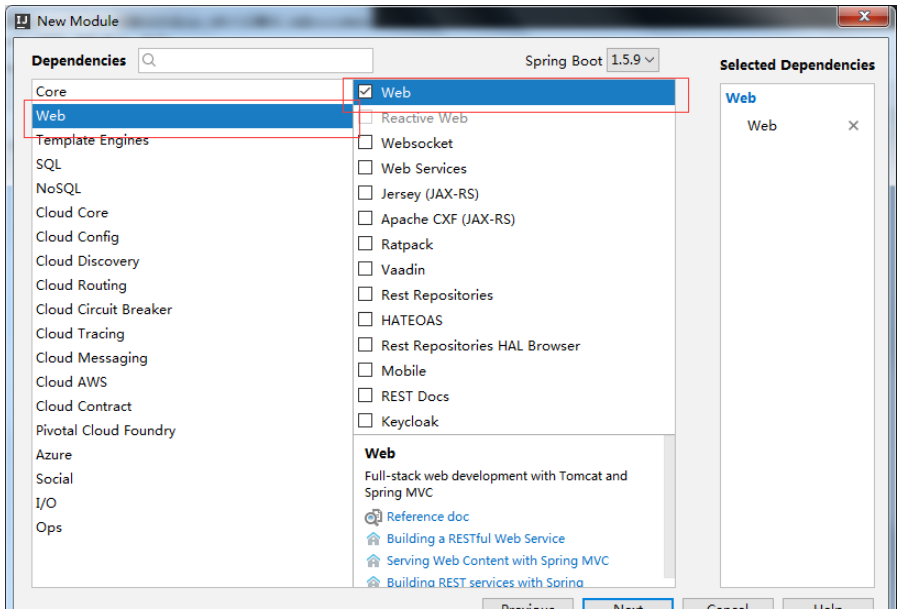Tick the Rest Repositories checkbox
Screen dimensions: 905x609
pyautogui.click(x=365, y=295)
